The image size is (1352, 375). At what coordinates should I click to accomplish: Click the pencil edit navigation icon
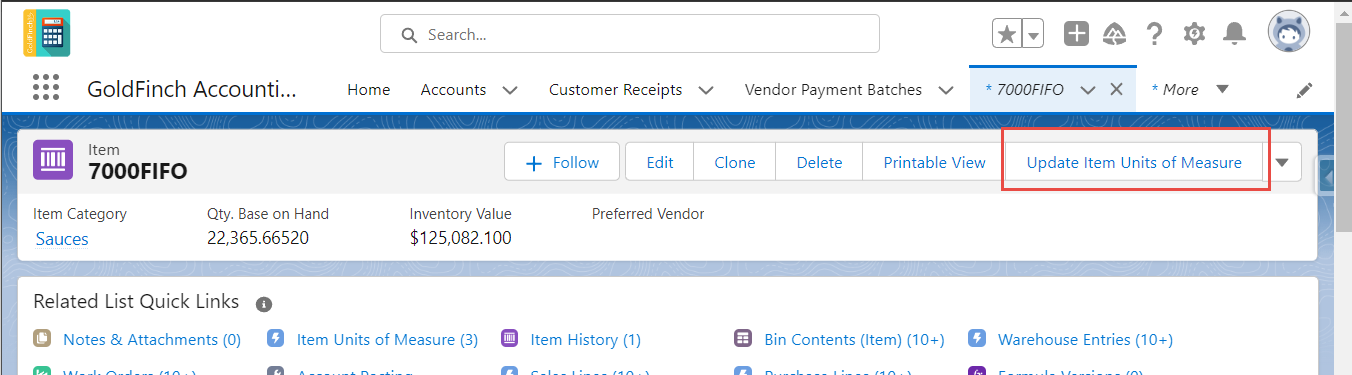[x=1304, y=90]
